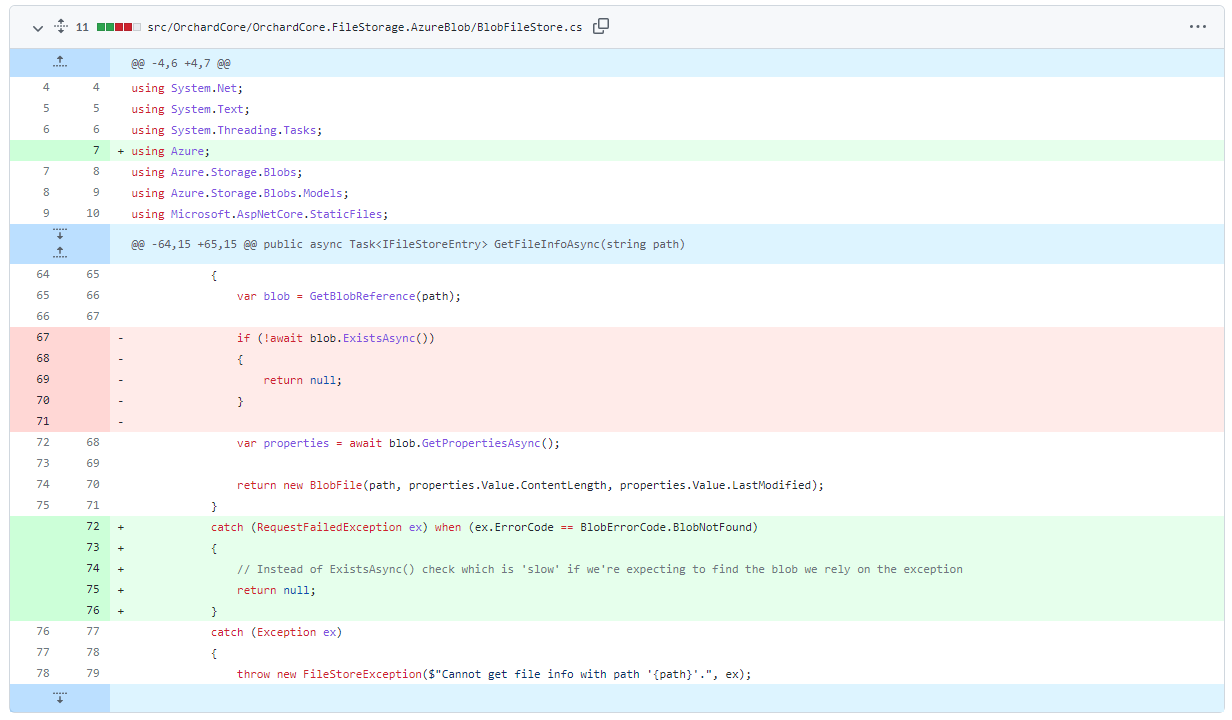Expand lines above the first hunk
The image size is (1232, 720).
click(x=60, y=62)
